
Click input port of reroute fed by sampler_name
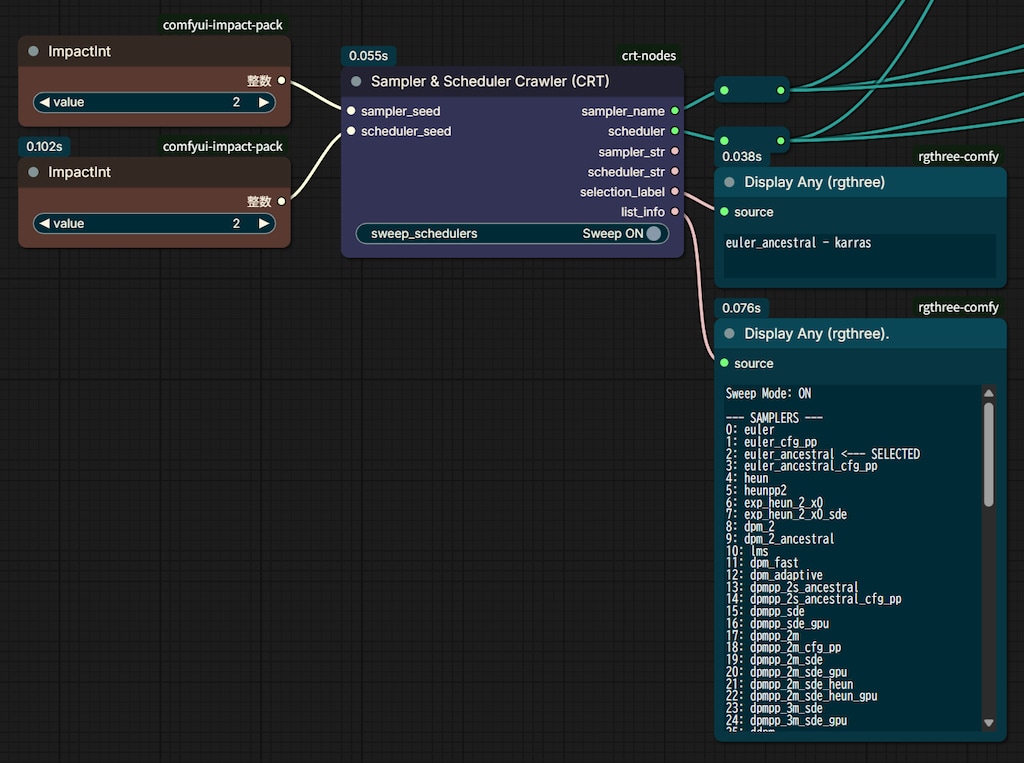(724, 90)
